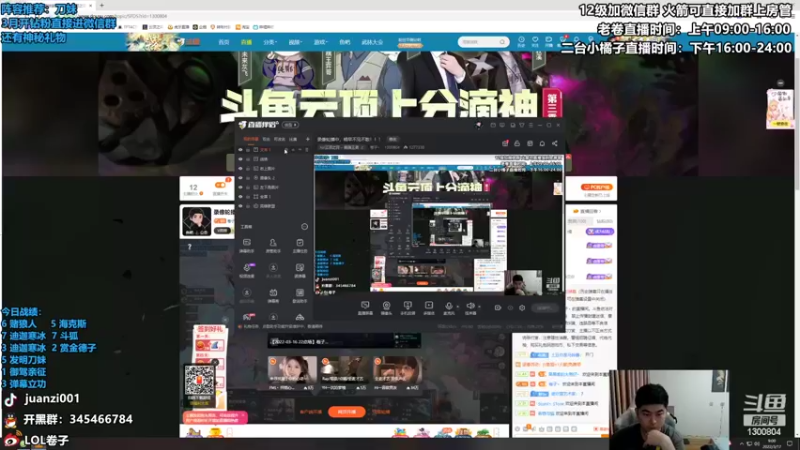Expand 游戏 dropdown in navigation bar

[320, 42]
